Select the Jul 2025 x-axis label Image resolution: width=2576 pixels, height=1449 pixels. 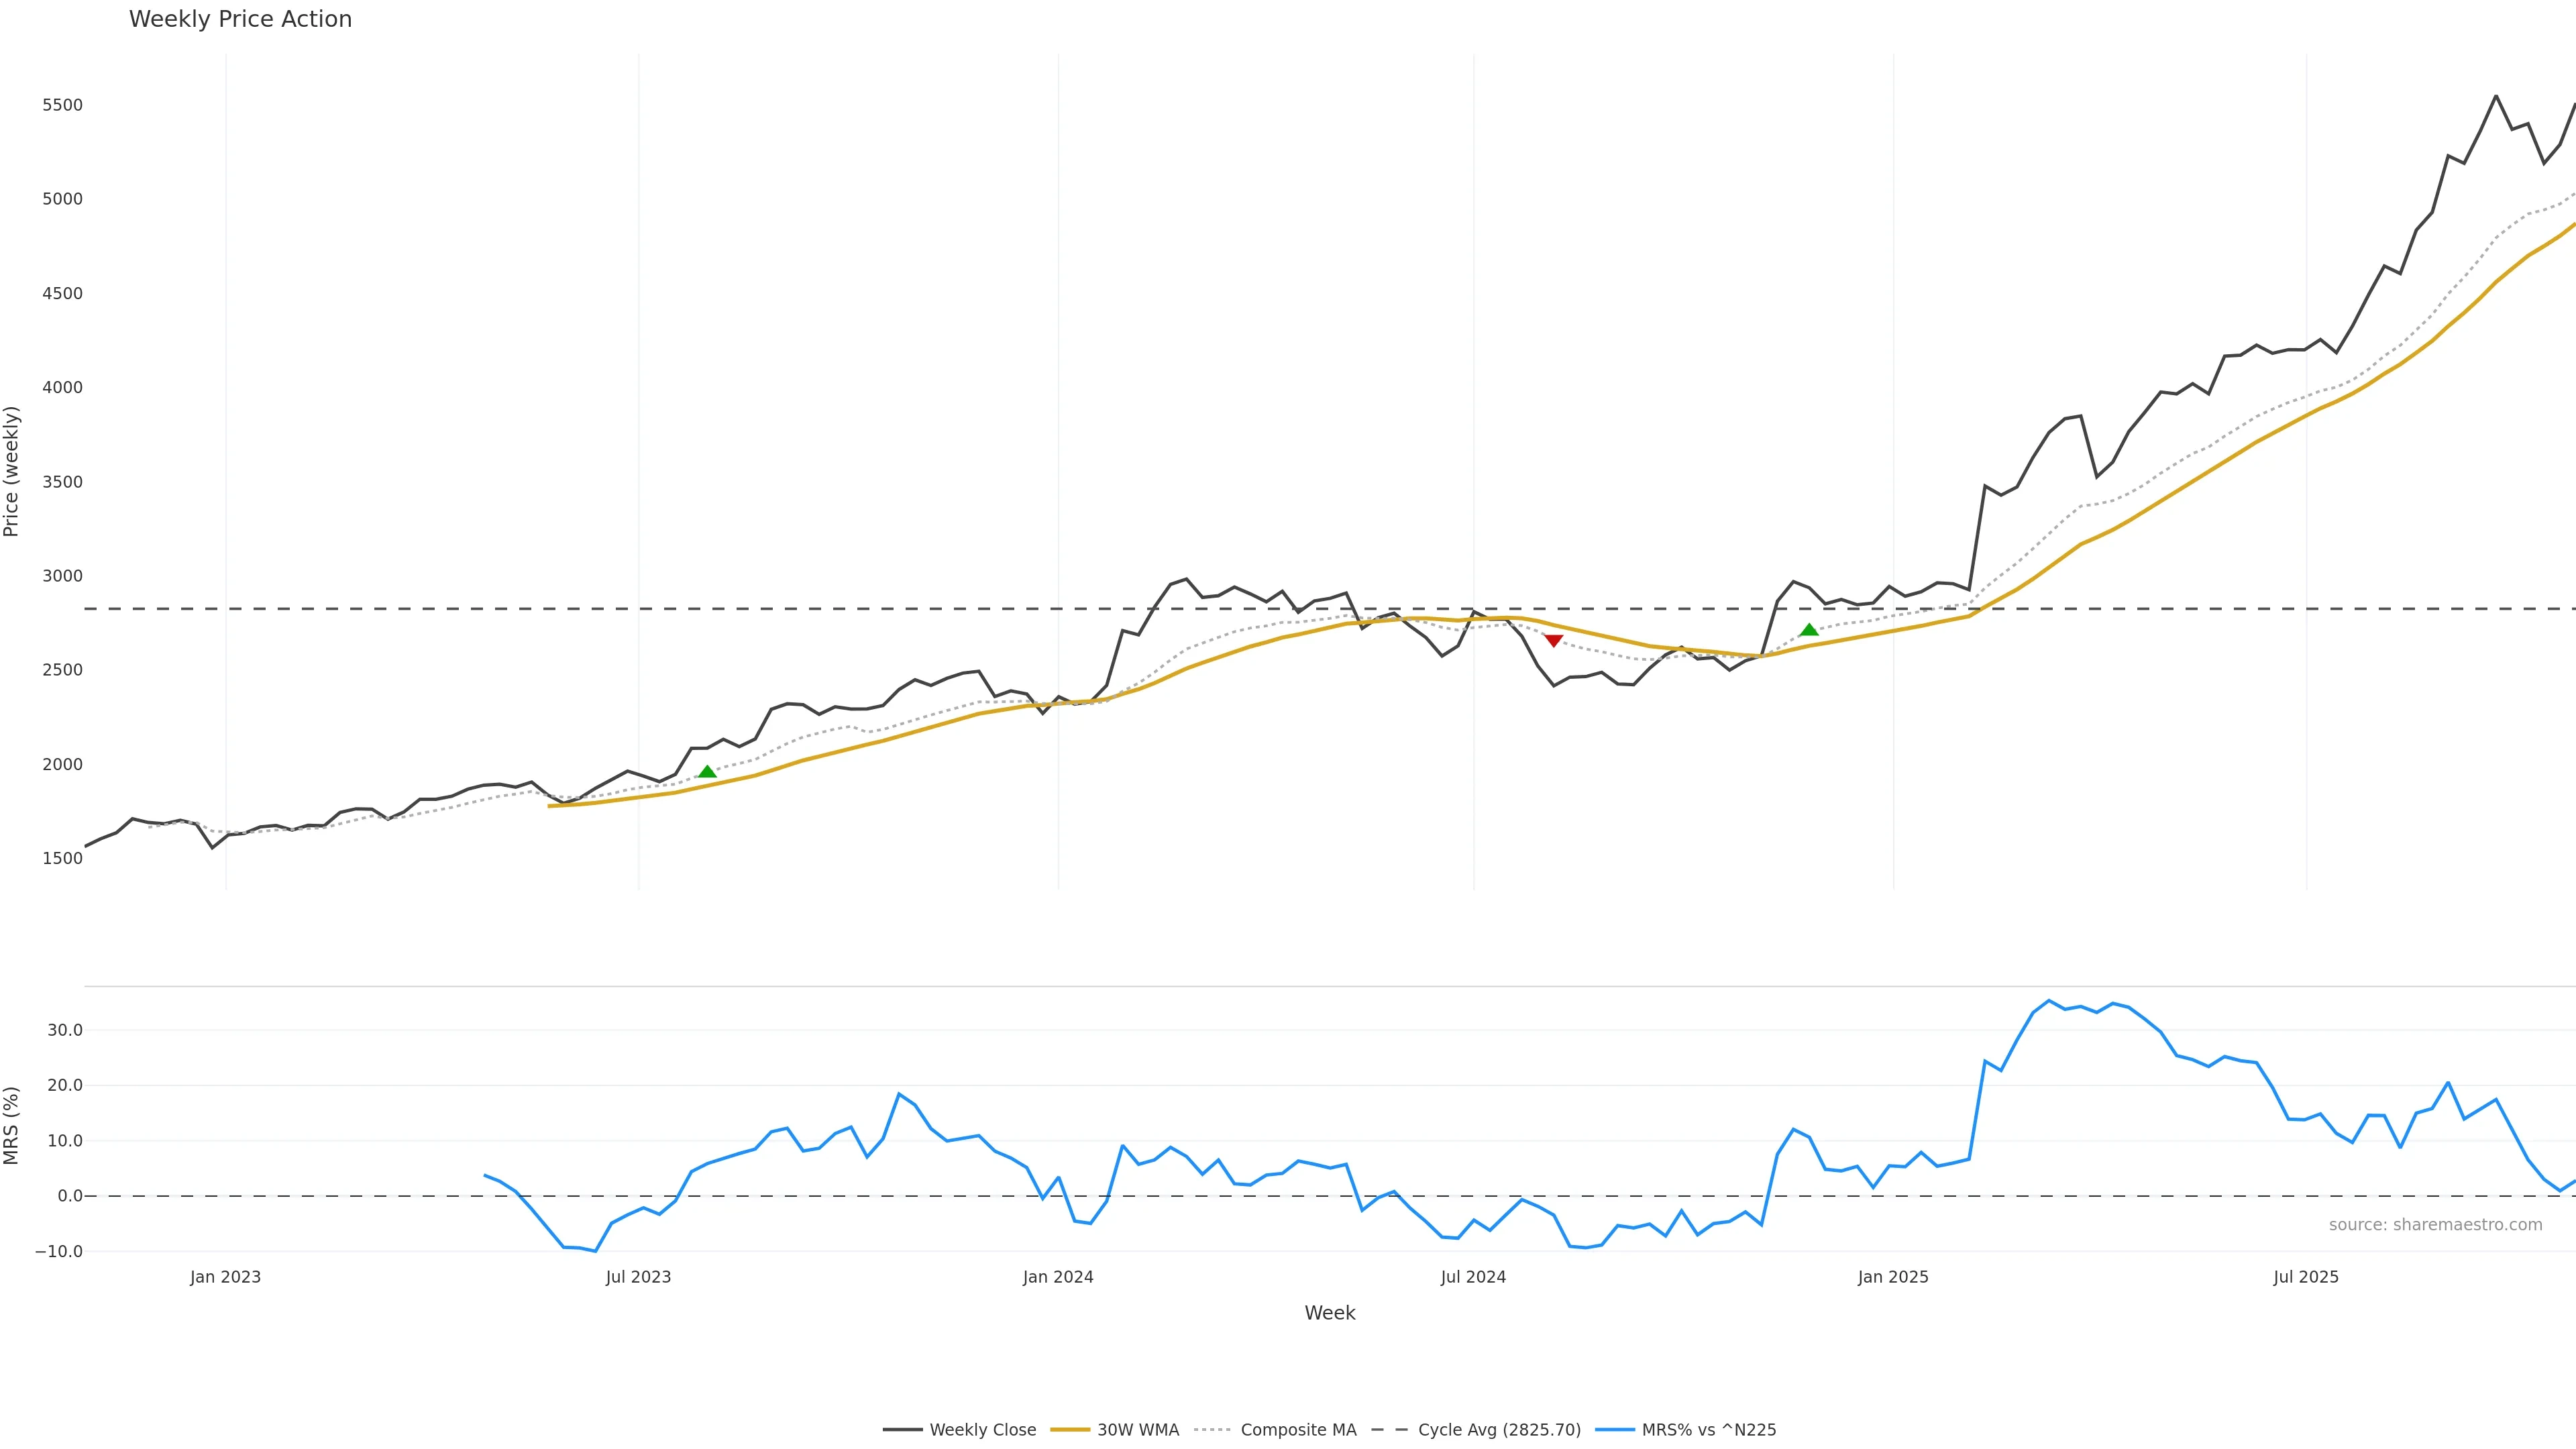[2306, 1277]
